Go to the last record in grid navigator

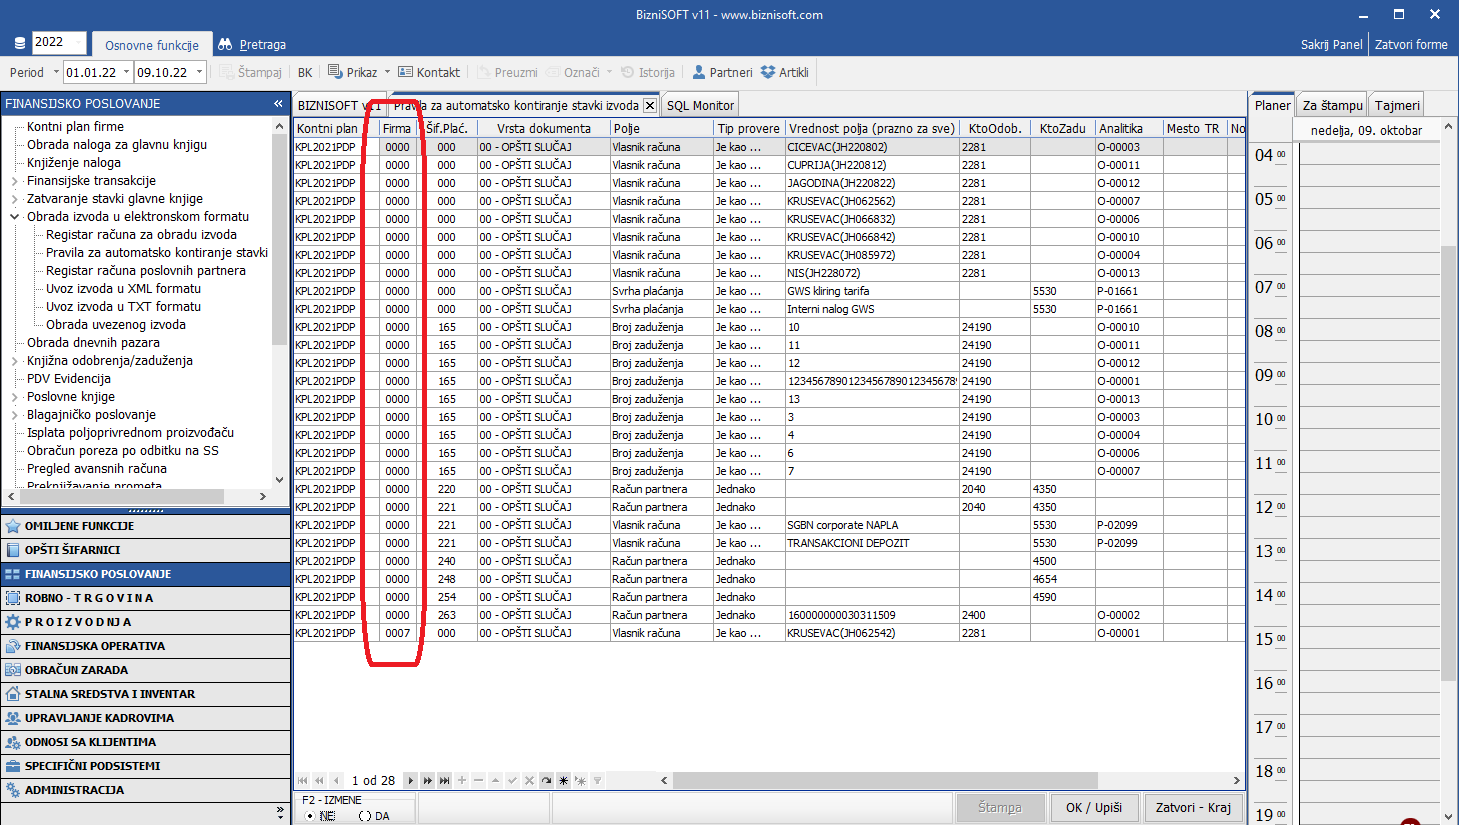(444, 780)
